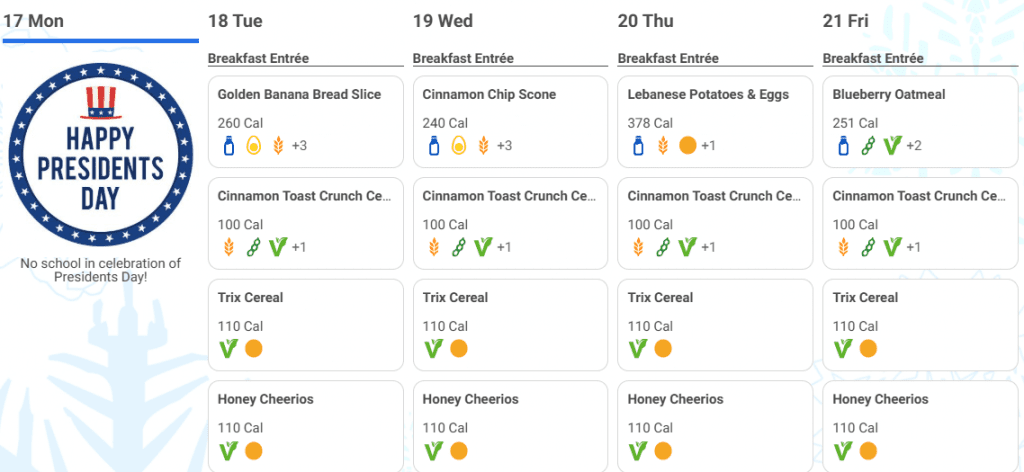Click vegan icon on Thursday's Cinnamon Toast Crunch
Screen dimensions: 1024x472
click(x=688, y=247)
